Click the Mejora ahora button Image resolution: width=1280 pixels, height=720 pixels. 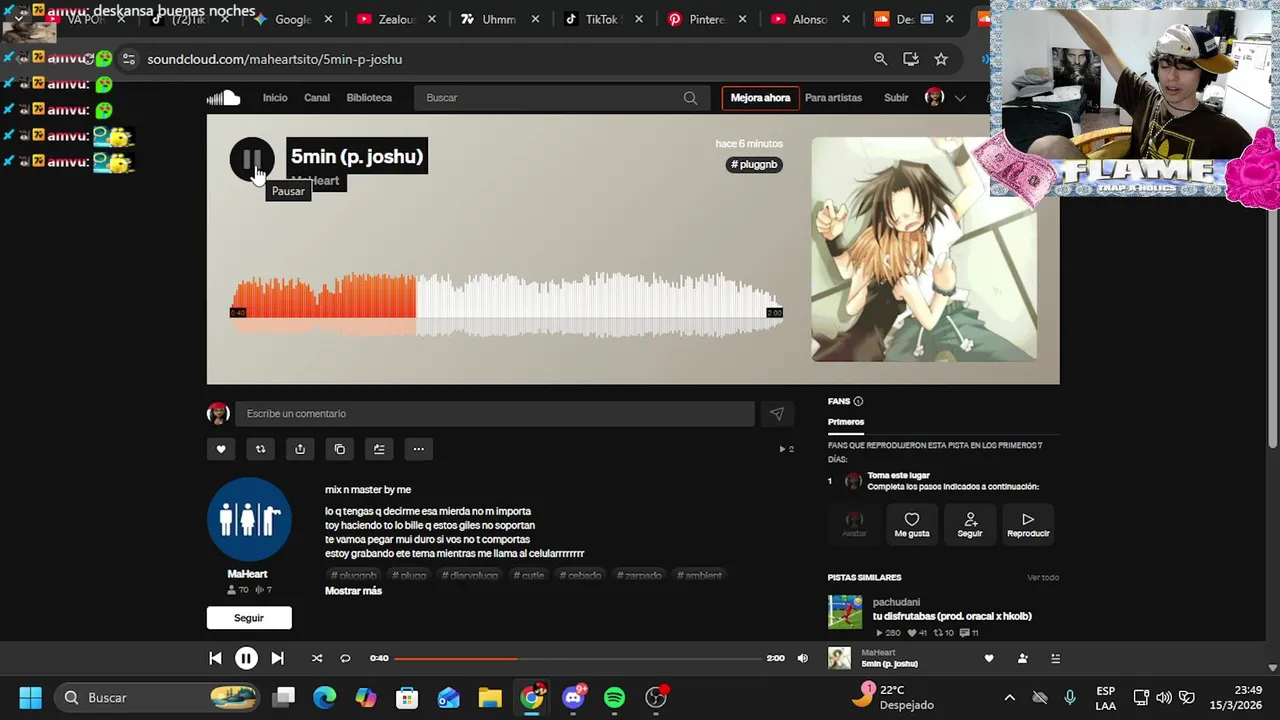click(760, 98)
